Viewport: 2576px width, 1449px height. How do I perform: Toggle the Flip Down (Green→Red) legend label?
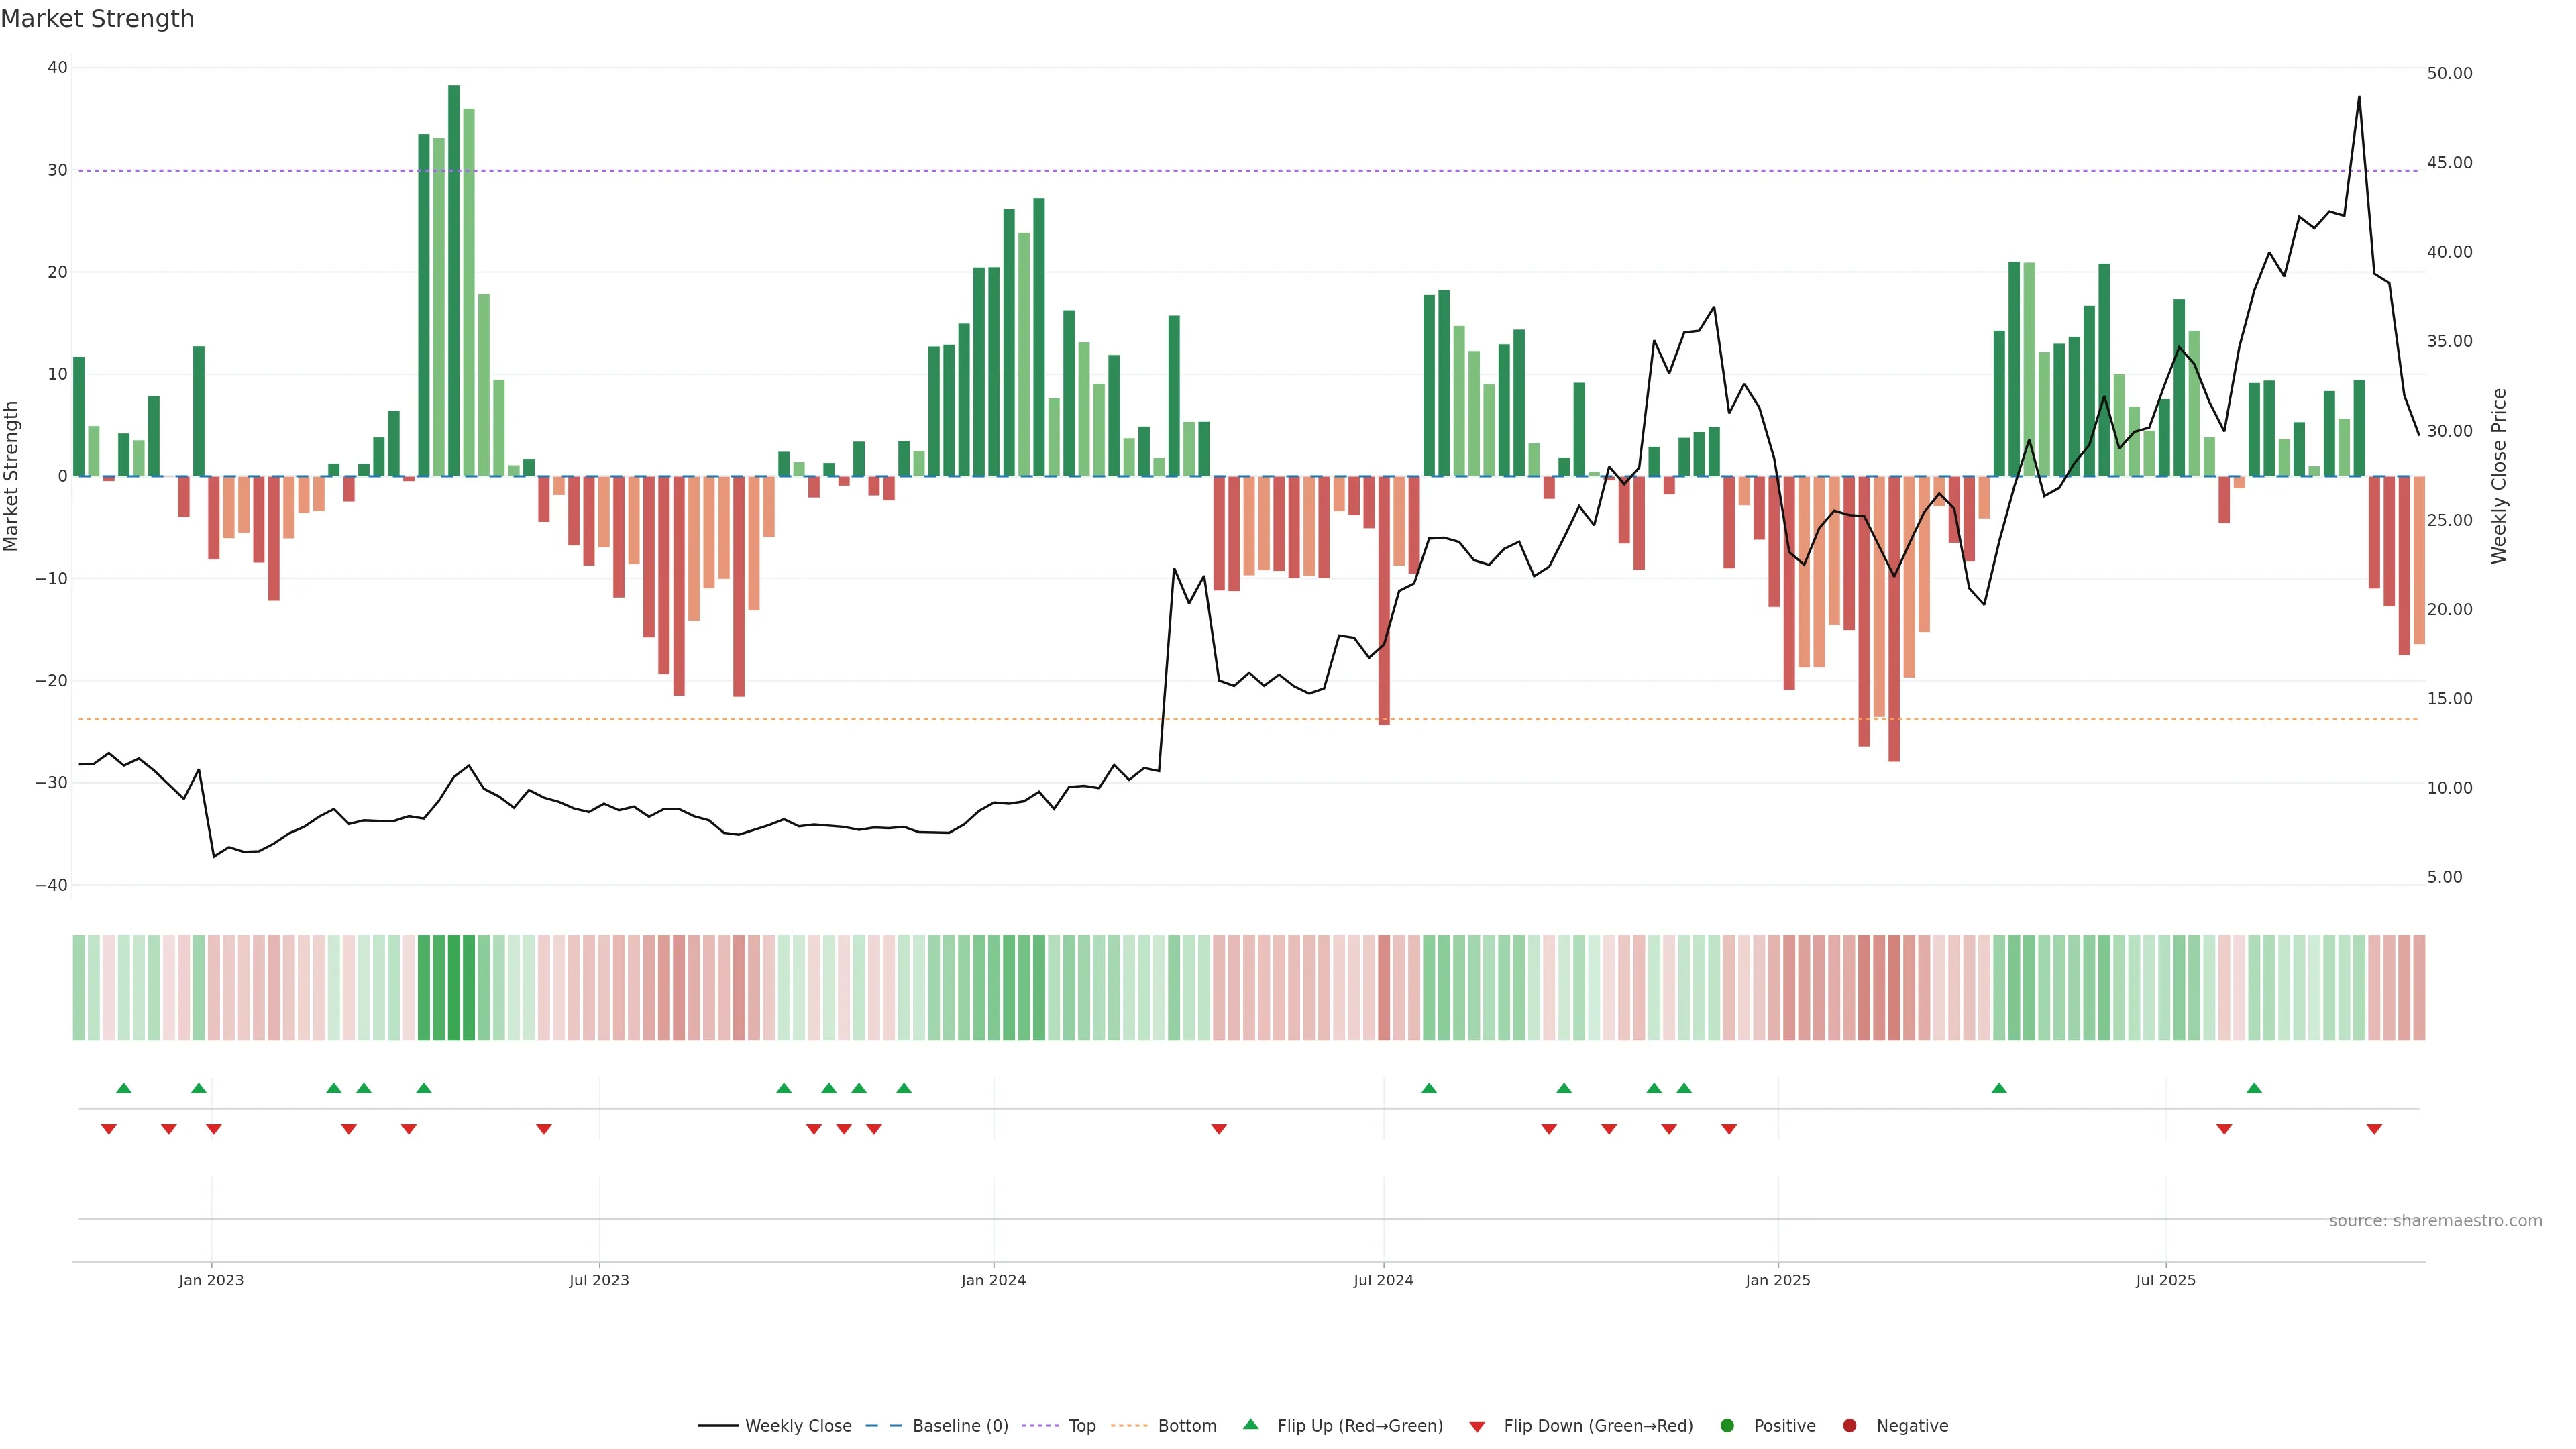click(1598, 1426)
